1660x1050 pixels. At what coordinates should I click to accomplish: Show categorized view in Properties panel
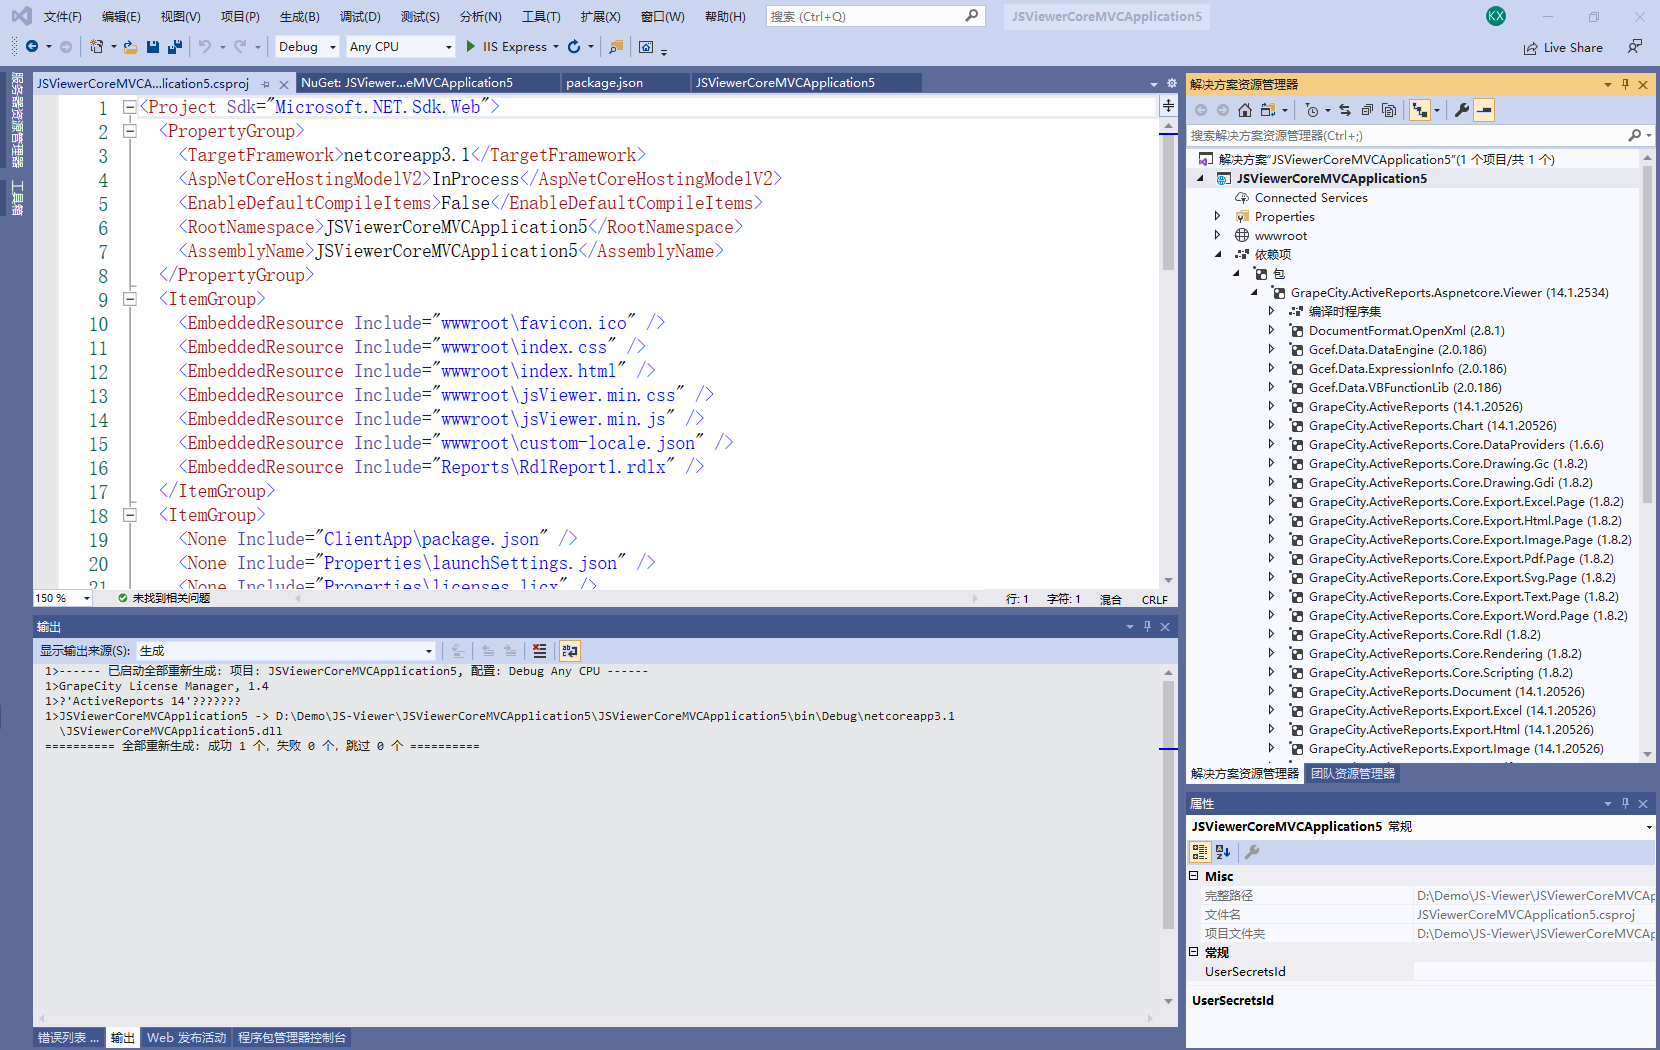tap(1200, 852)
